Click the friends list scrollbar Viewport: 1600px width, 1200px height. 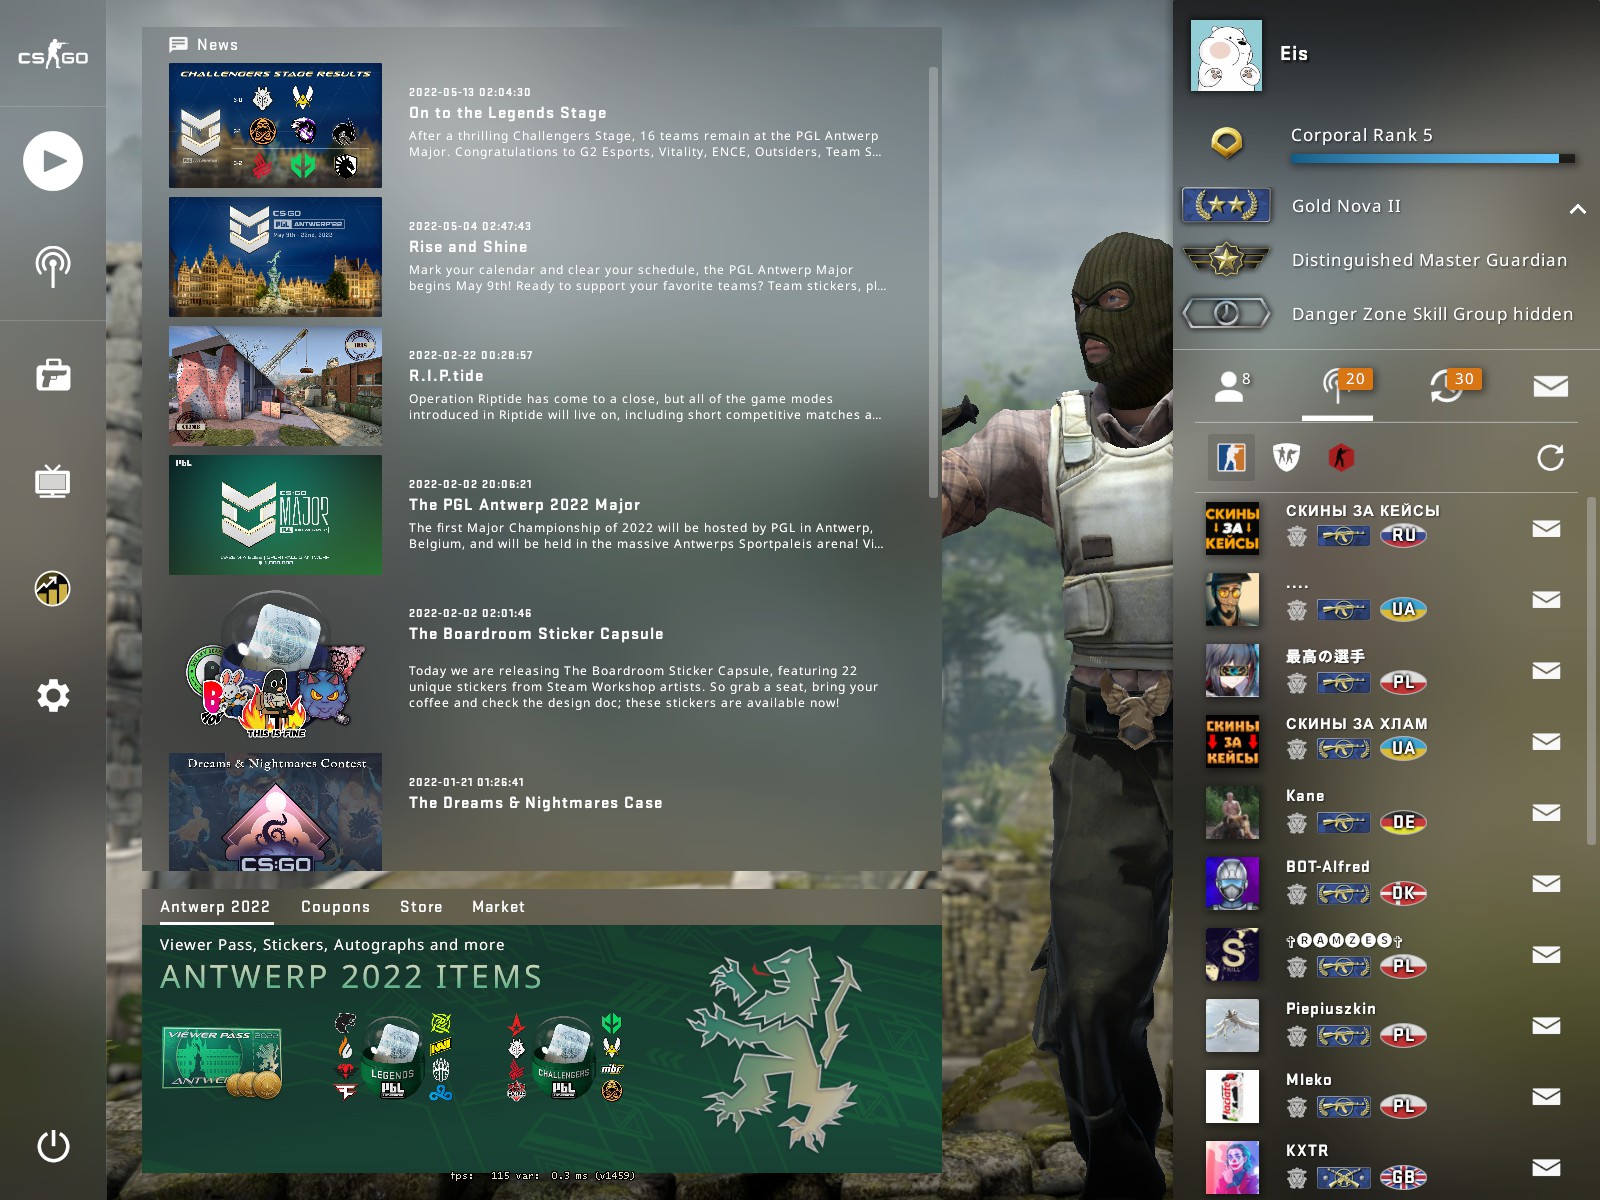click(1591, 672)
